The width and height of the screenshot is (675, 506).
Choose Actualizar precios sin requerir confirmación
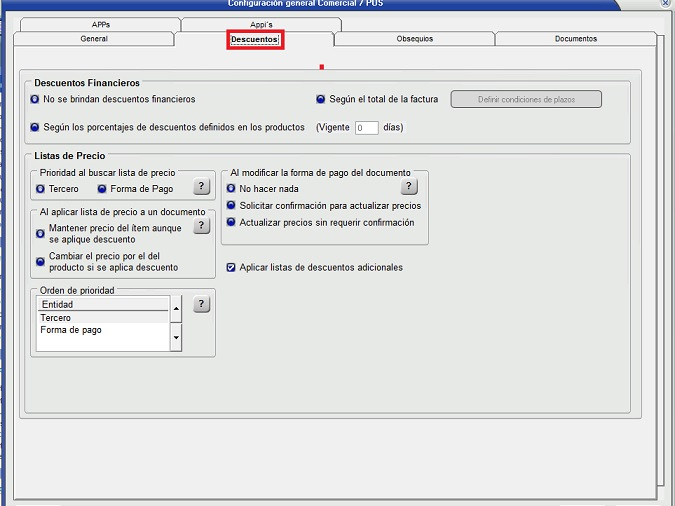pyautogui.click(x=232, y=223)
